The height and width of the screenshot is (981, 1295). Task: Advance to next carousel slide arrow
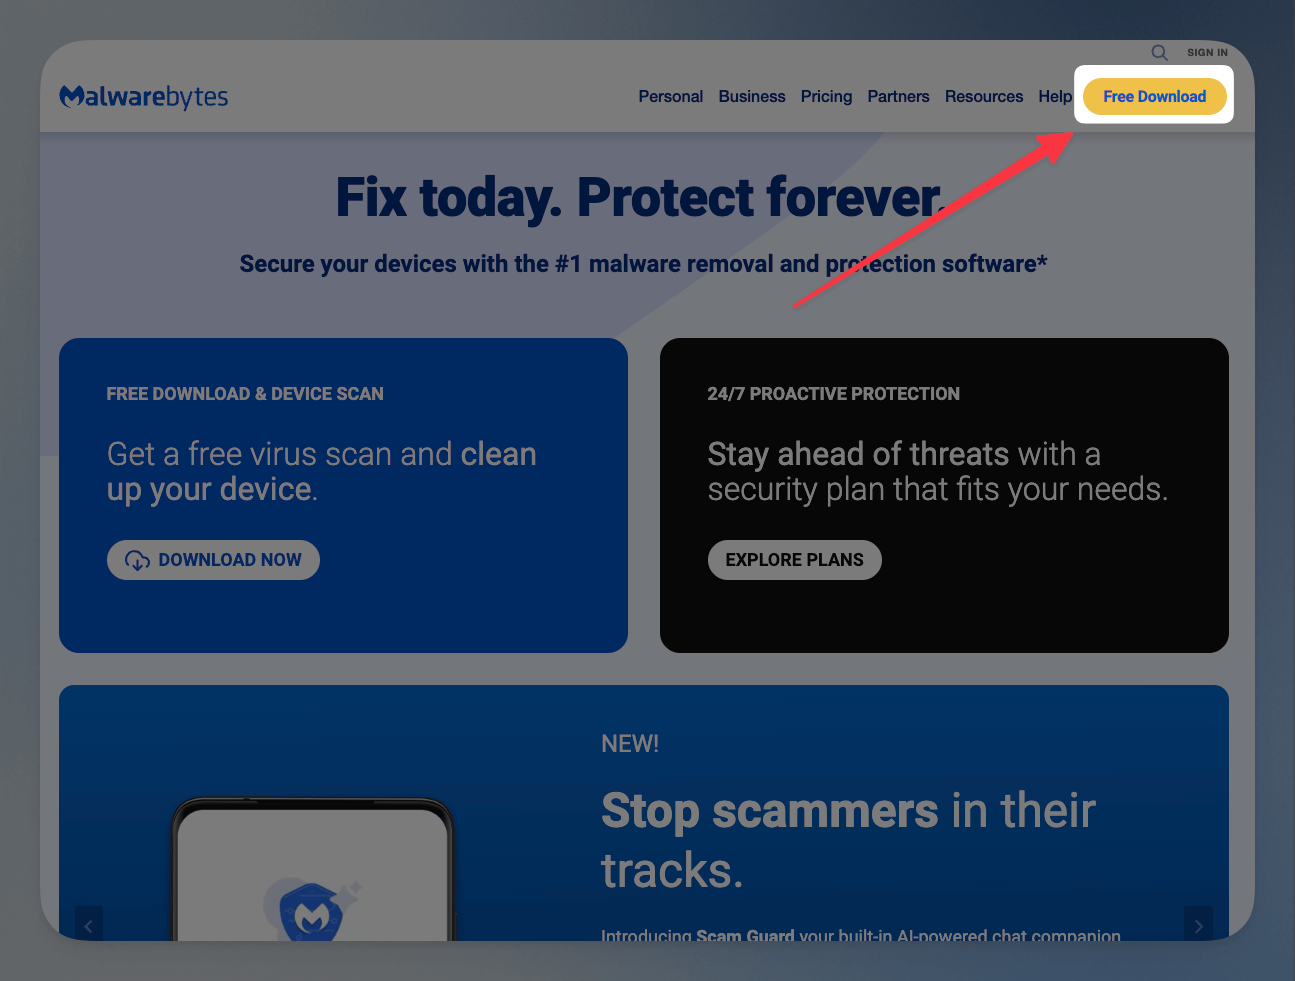click(1198, 925)
